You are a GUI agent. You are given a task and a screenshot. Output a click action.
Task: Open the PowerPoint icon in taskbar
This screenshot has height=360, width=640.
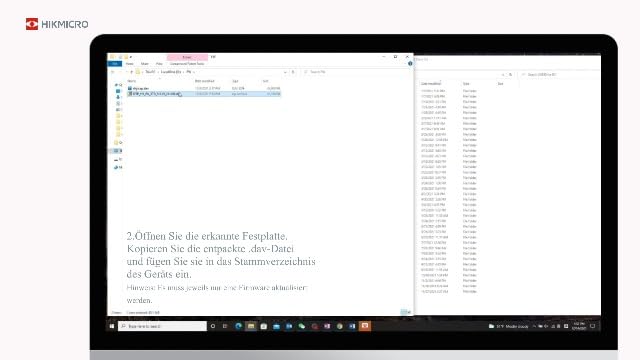(365, 326)
